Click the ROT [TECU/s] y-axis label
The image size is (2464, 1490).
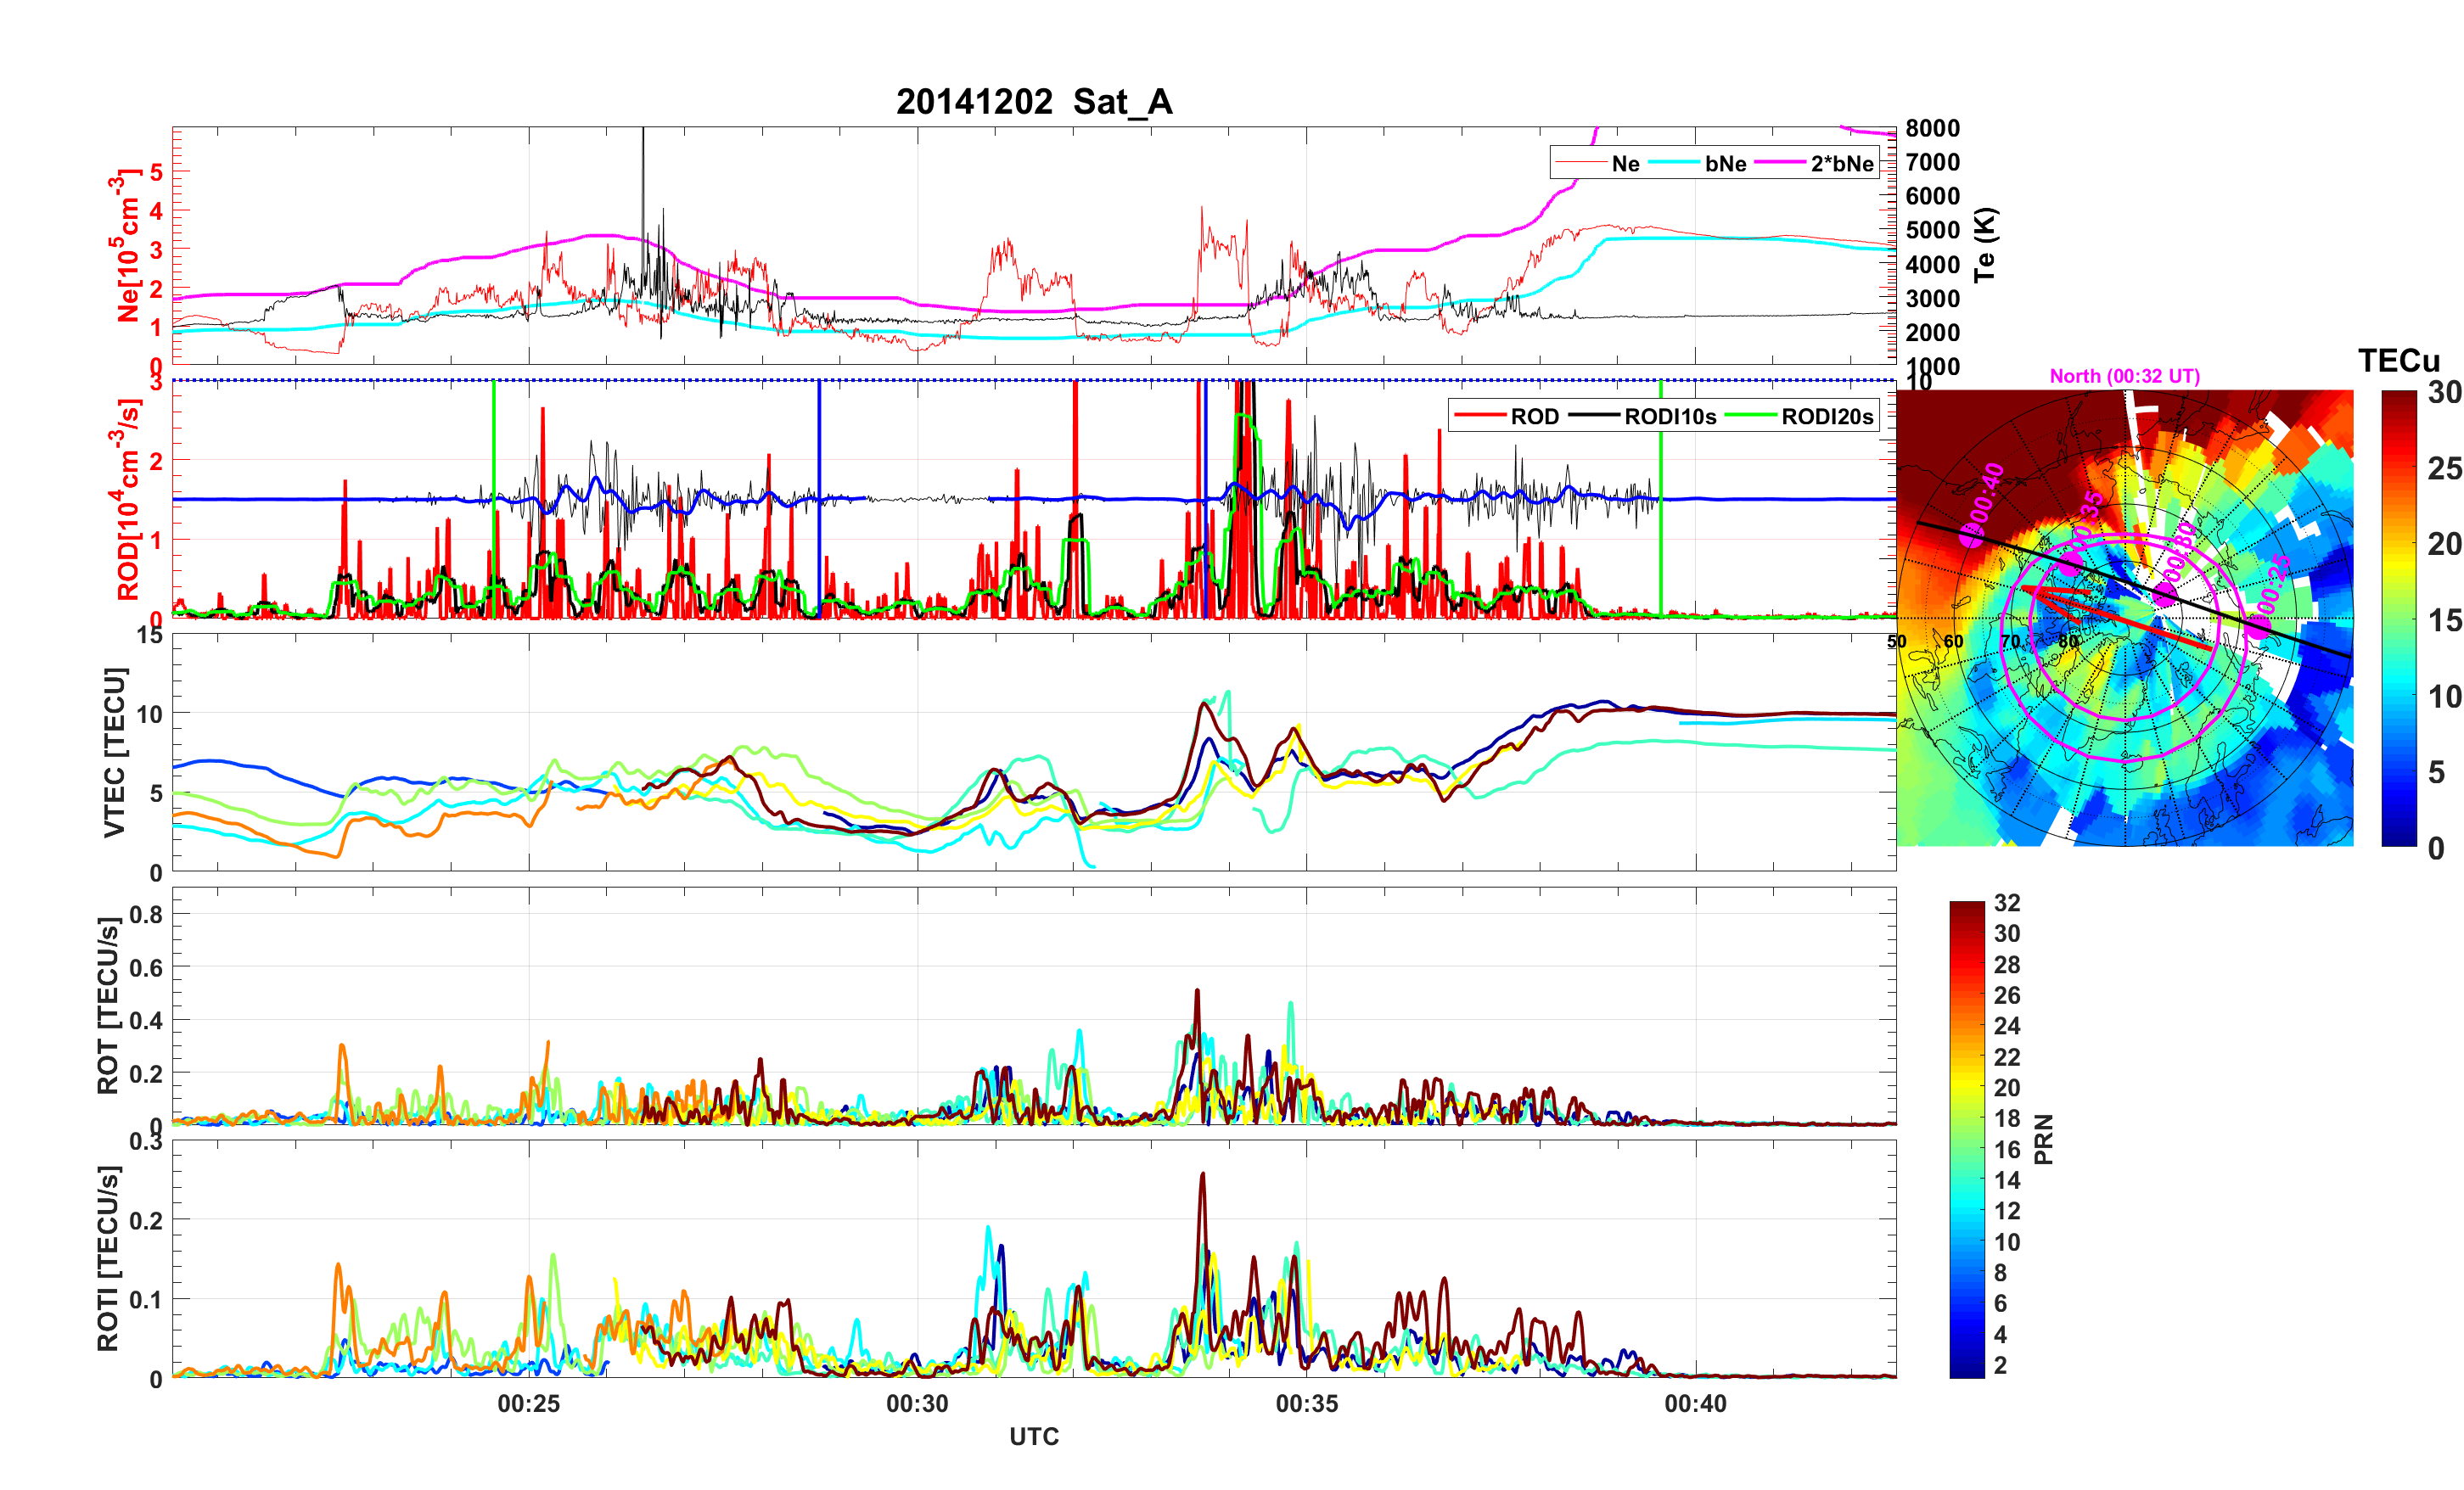point(108,1005)
